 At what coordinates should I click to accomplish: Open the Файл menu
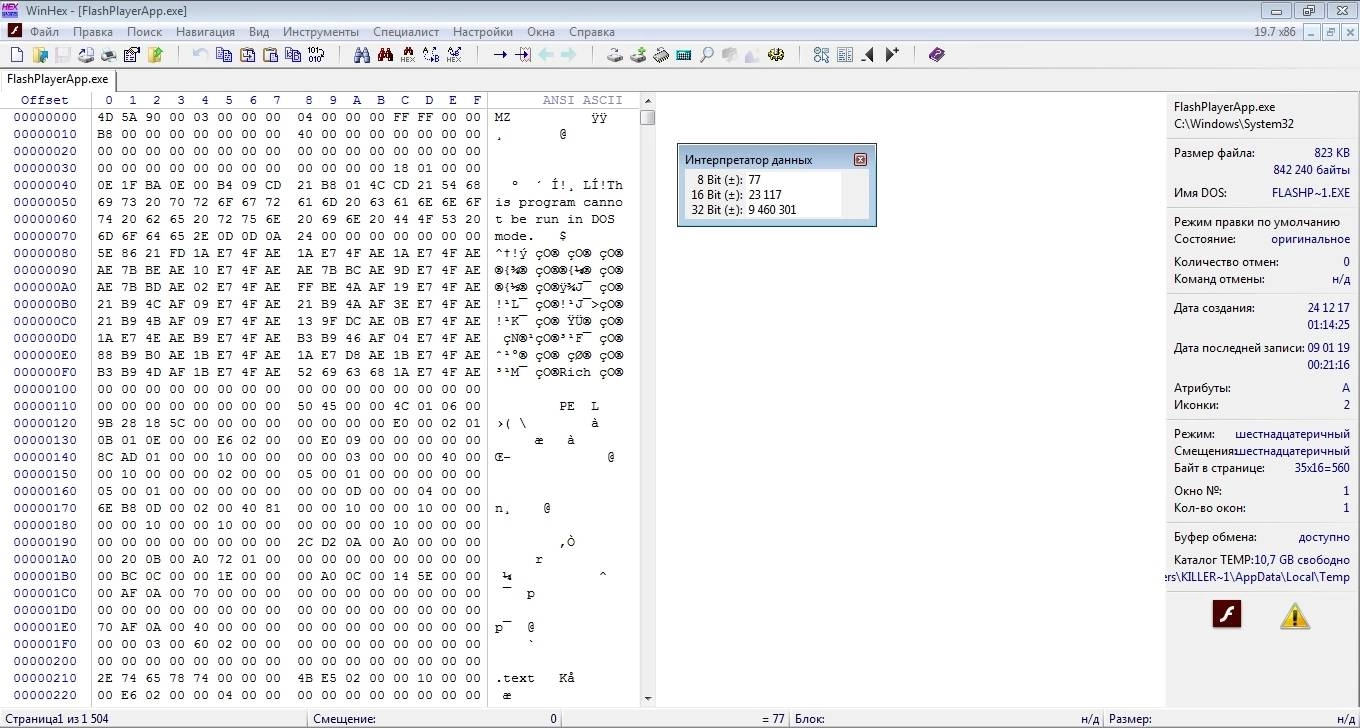45,32
